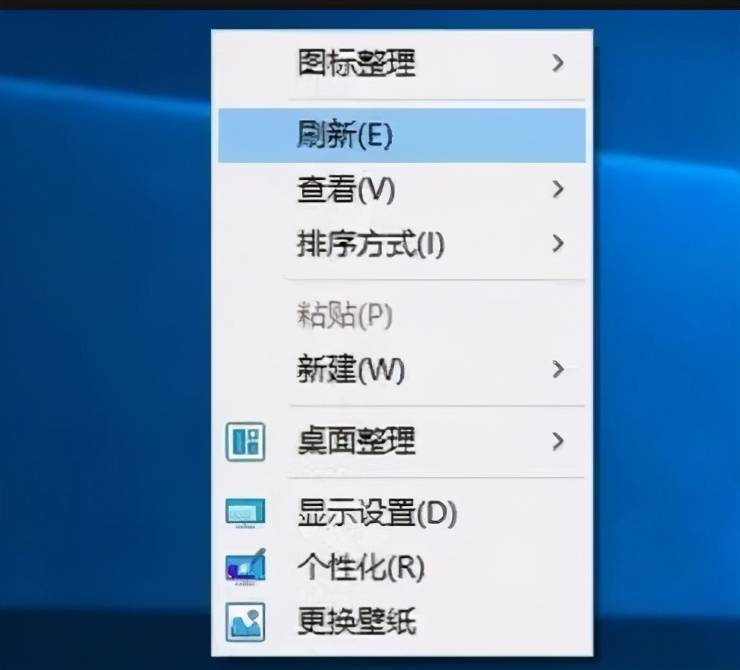Open the 排序方式(I) menu entry

point(402,244)
